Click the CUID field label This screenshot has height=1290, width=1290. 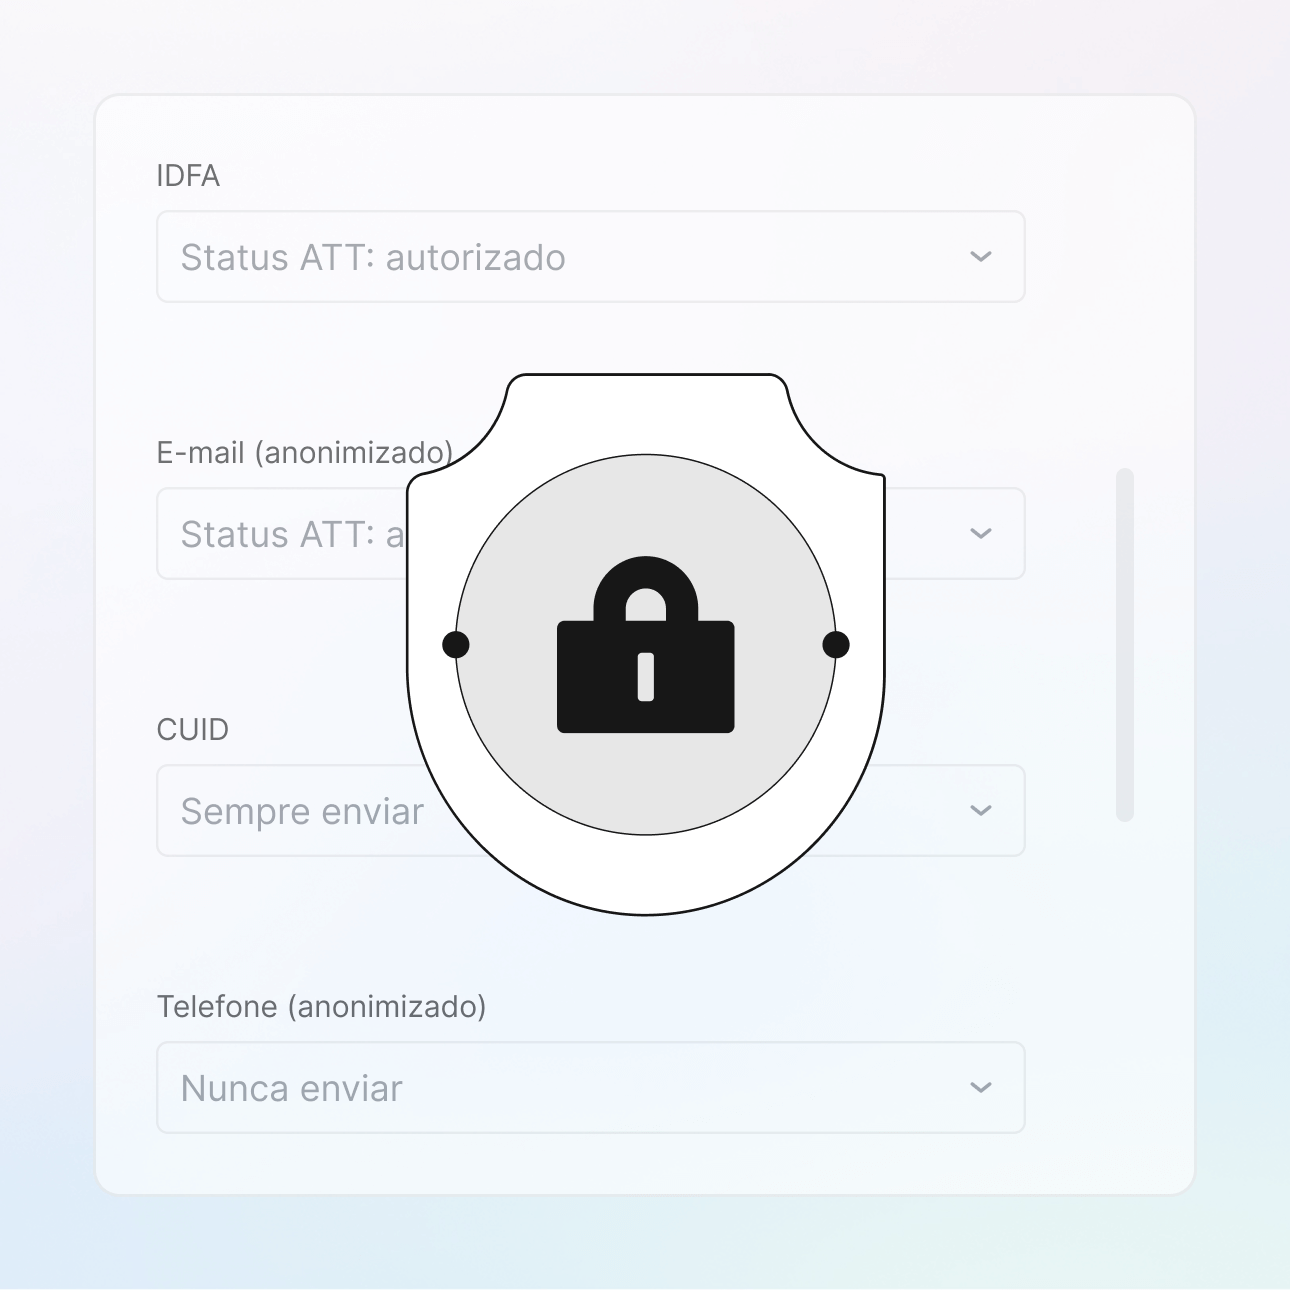[193, 730]
